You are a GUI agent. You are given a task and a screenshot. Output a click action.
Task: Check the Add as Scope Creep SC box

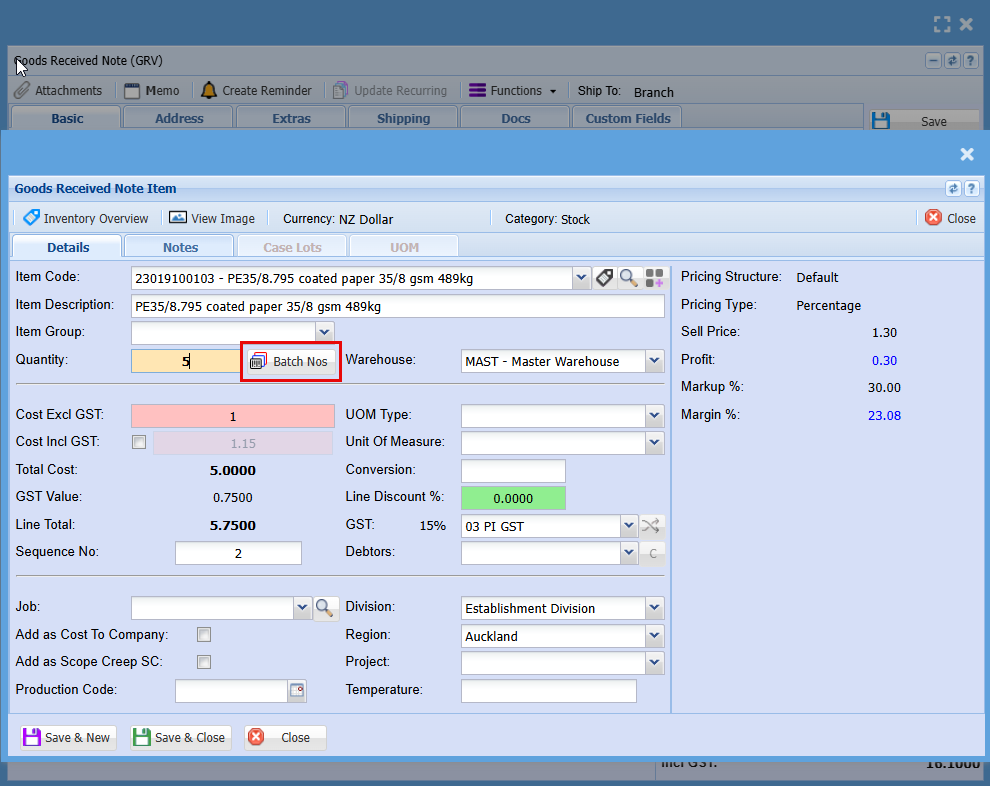(204, 661)
